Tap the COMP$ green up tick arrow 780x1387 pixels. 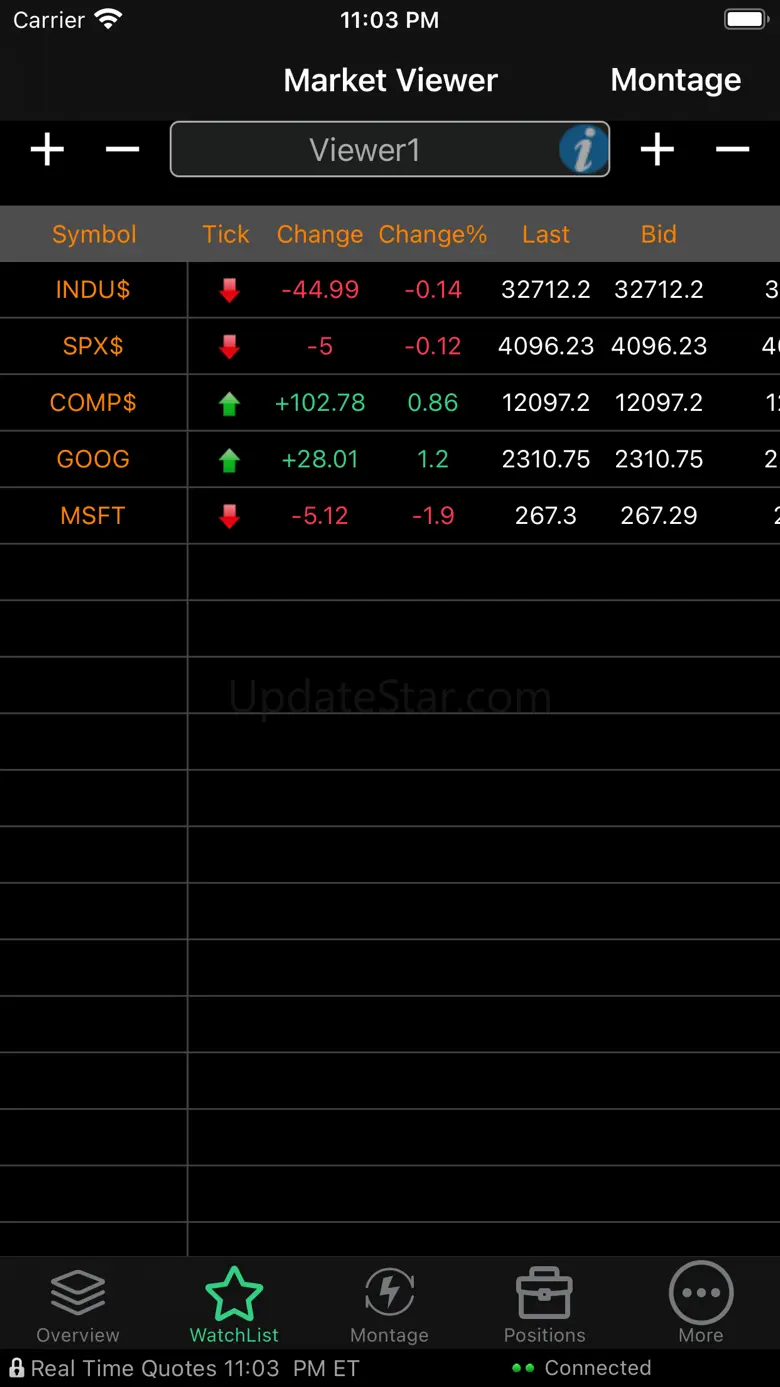pyautogui.click(x=229, y=403)
